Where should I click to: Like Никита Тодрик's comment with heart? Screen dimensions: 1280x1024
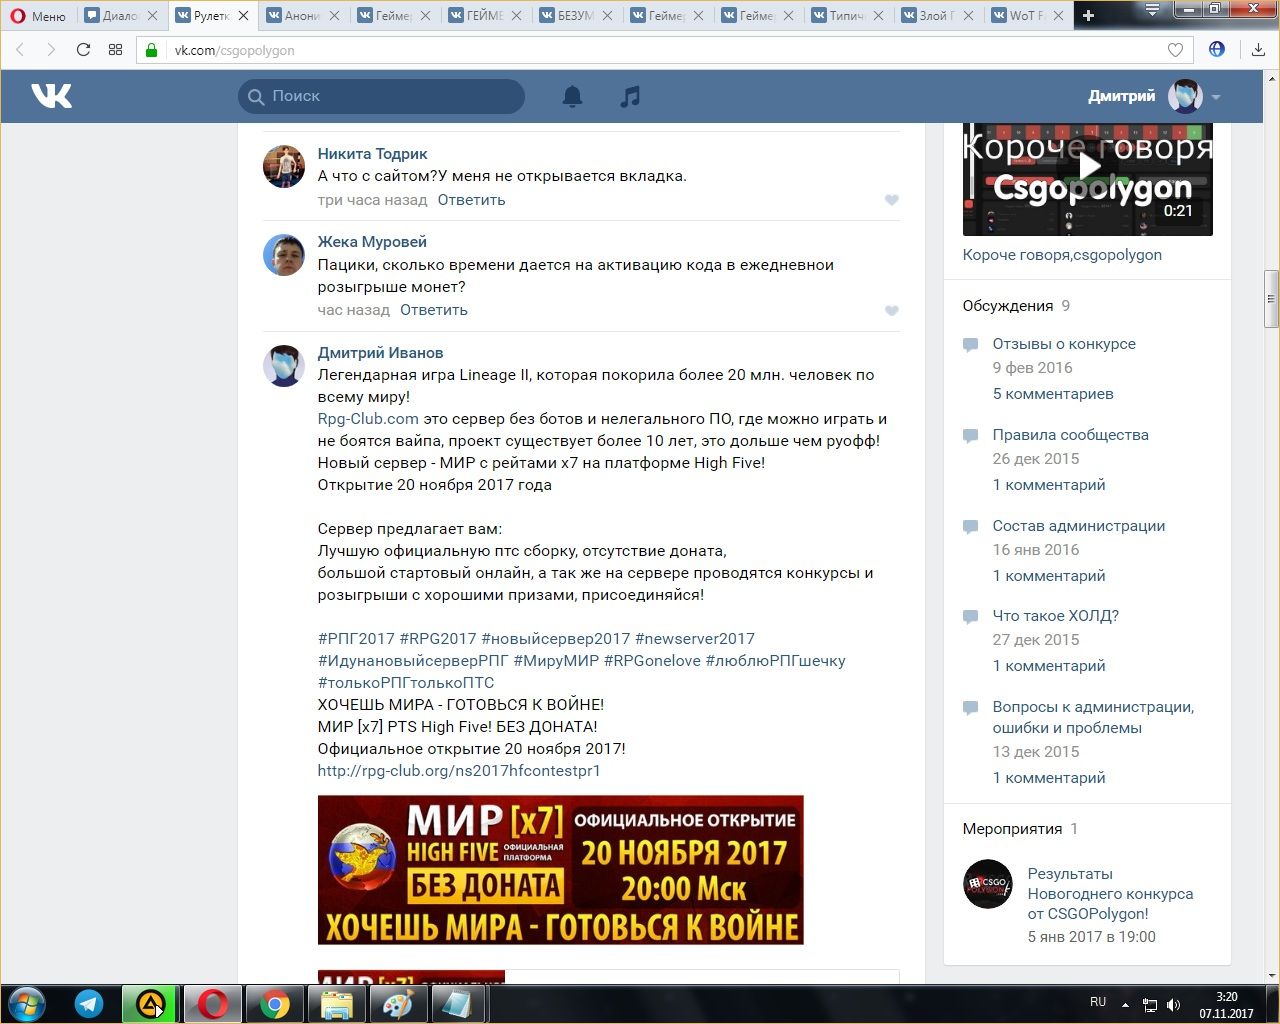click(891, 200)
